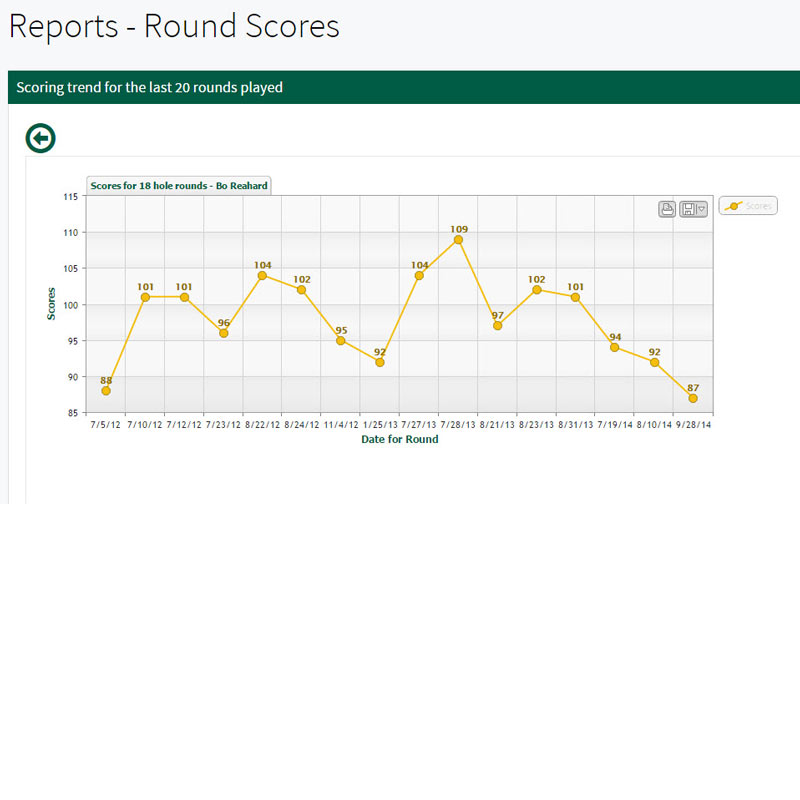Click the print chart icon

tap(667, 208)
